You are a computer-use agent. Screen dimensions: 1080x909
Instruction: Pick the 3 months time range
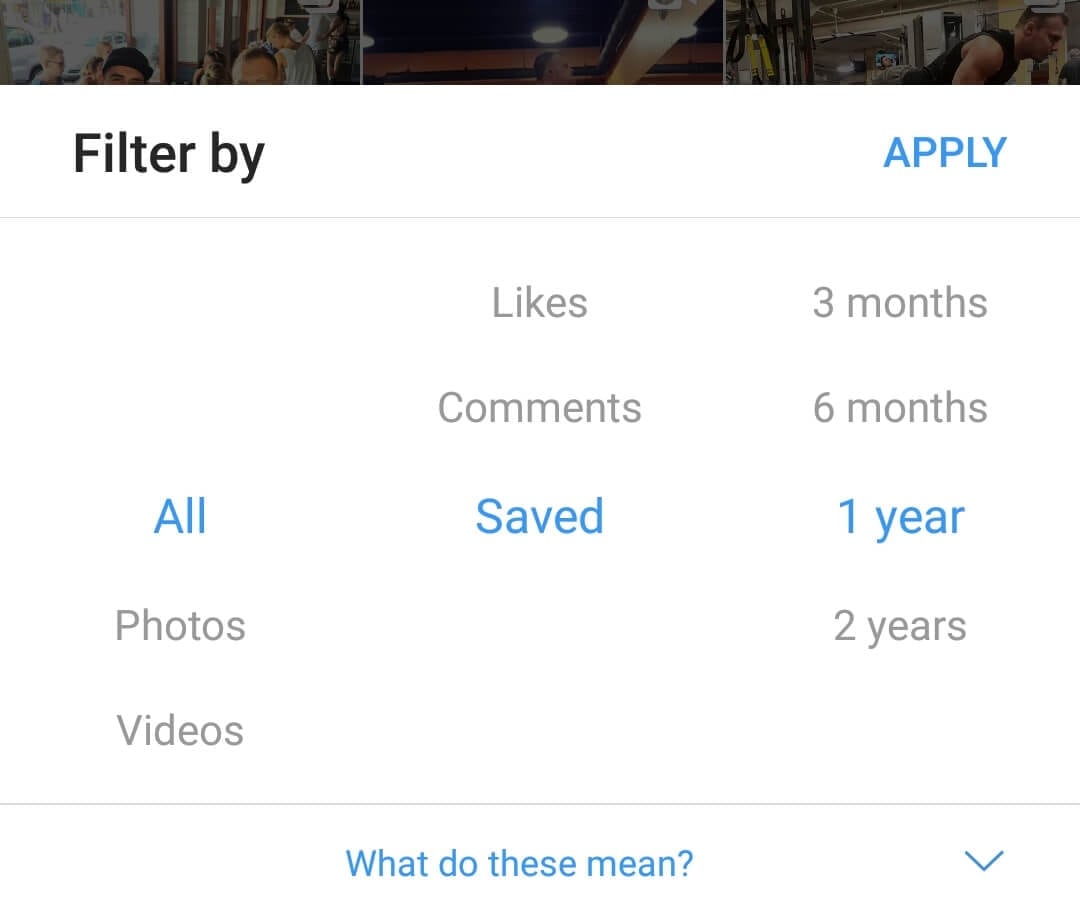[900, 302]
